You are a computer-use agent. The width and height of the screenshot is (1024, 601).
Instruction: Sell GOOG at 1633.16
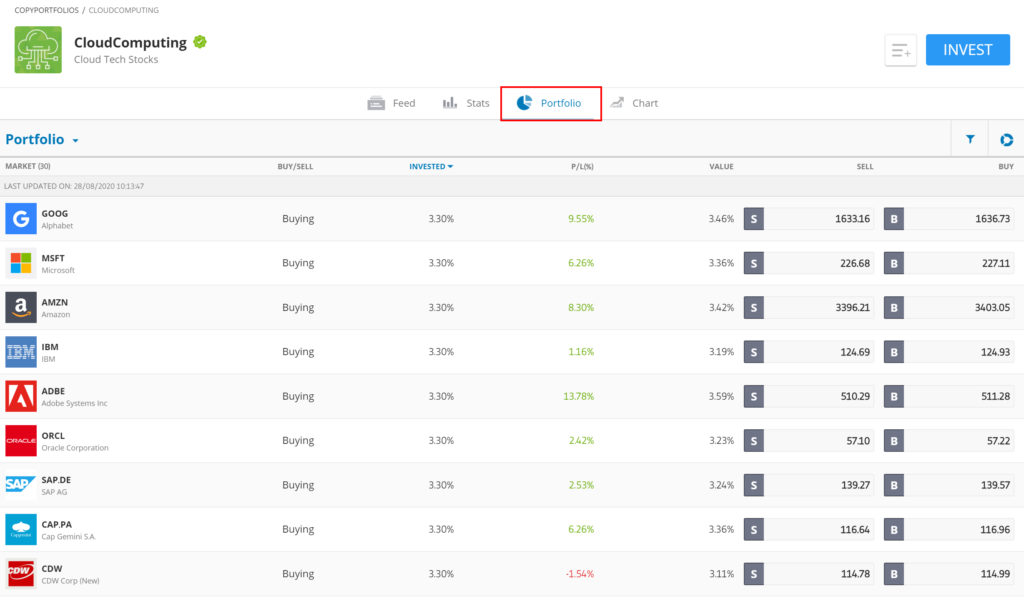(809, 219)
